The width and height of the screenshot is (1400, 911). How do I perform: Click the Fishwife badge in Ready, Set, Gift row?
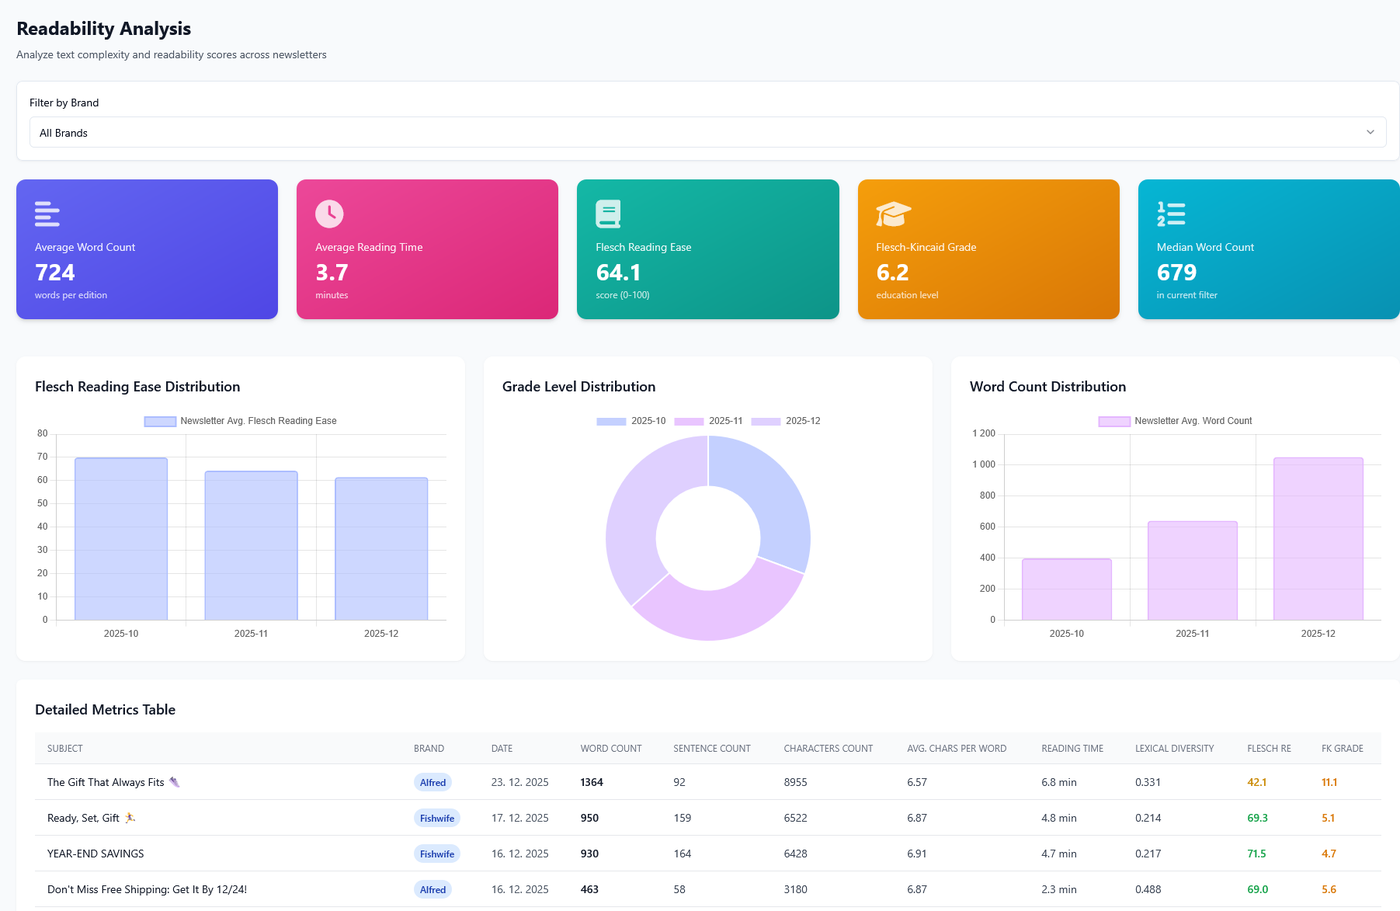437,818
